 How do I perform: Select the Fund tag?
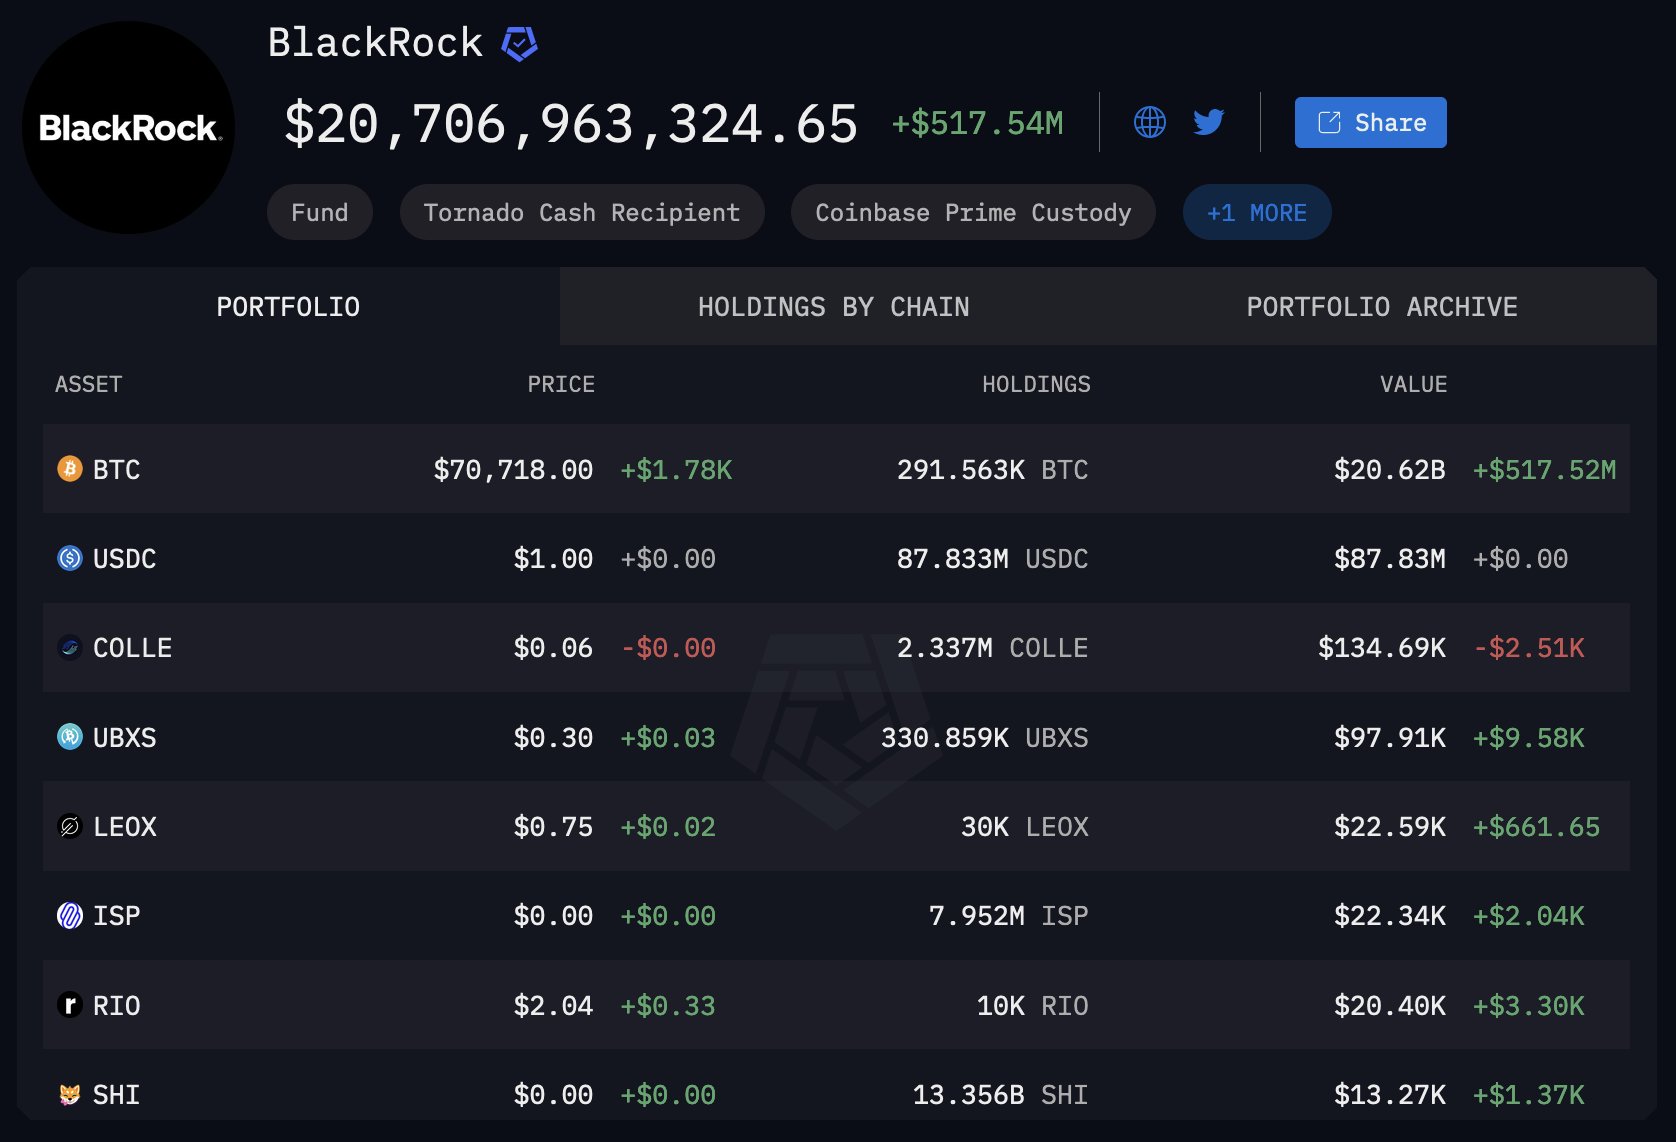320,212
